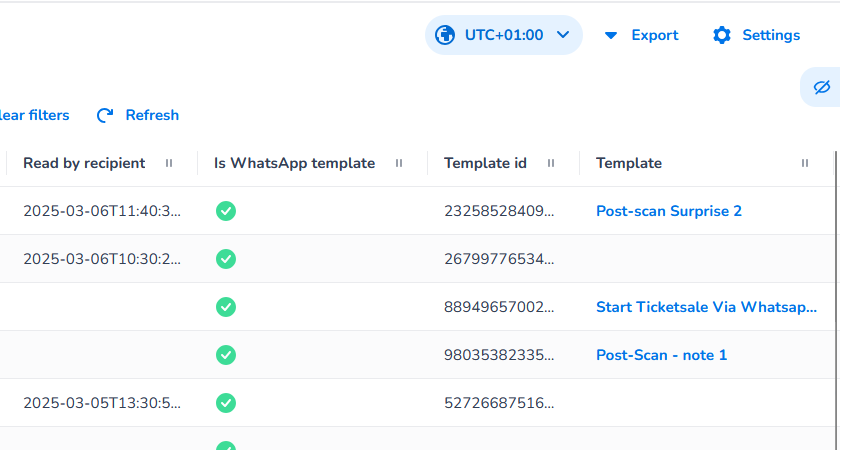Image resolution: width=841 pixels, height=450 pixels.
Task: Click the Clear filters link
Action: pyautogui.click(x=34, y=115)
